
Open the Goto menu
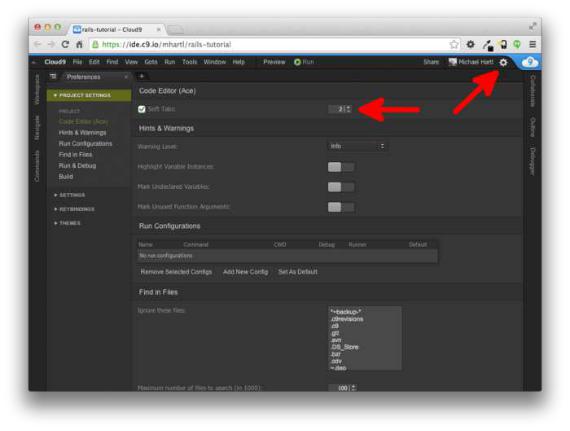(151, 62)
